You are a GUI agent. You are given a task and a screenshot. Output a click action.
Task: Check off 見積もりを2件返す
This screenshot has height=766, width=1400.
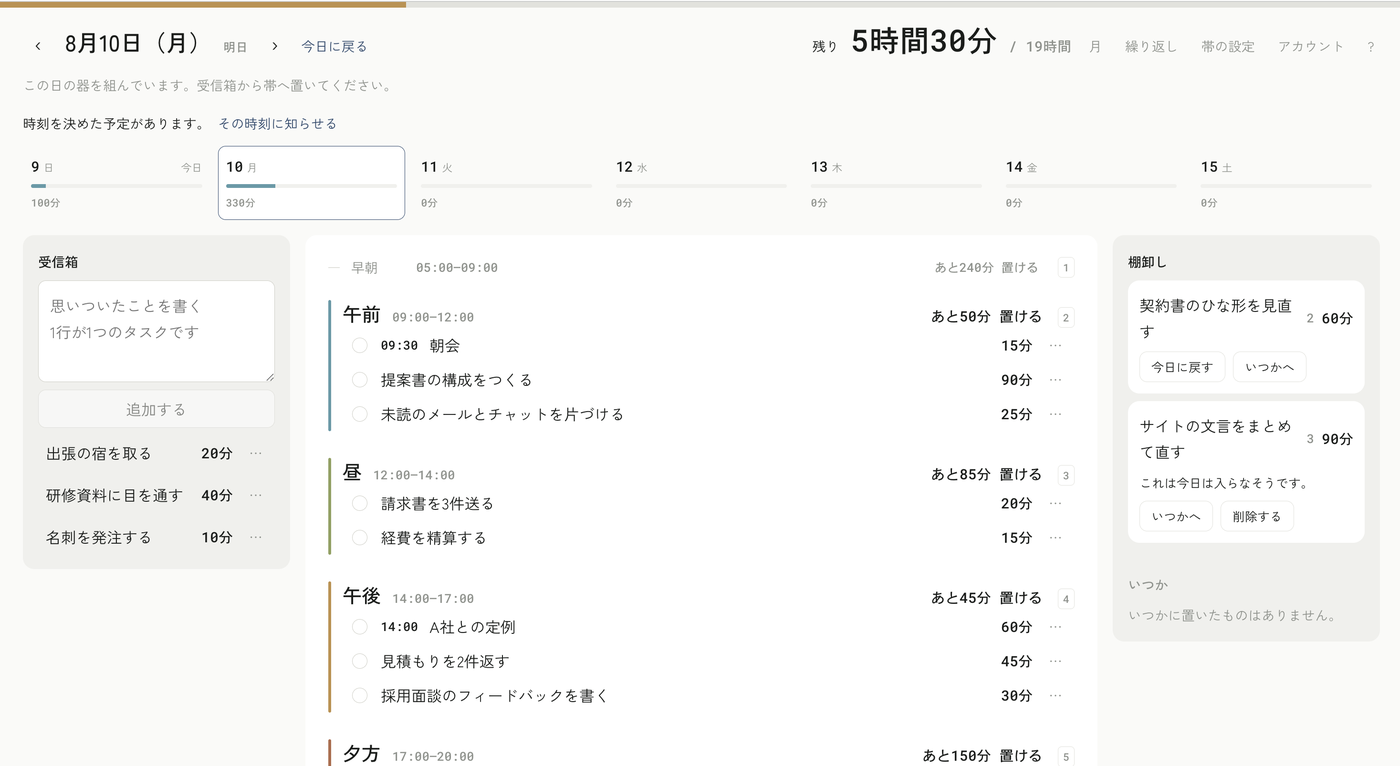point(360,661)
